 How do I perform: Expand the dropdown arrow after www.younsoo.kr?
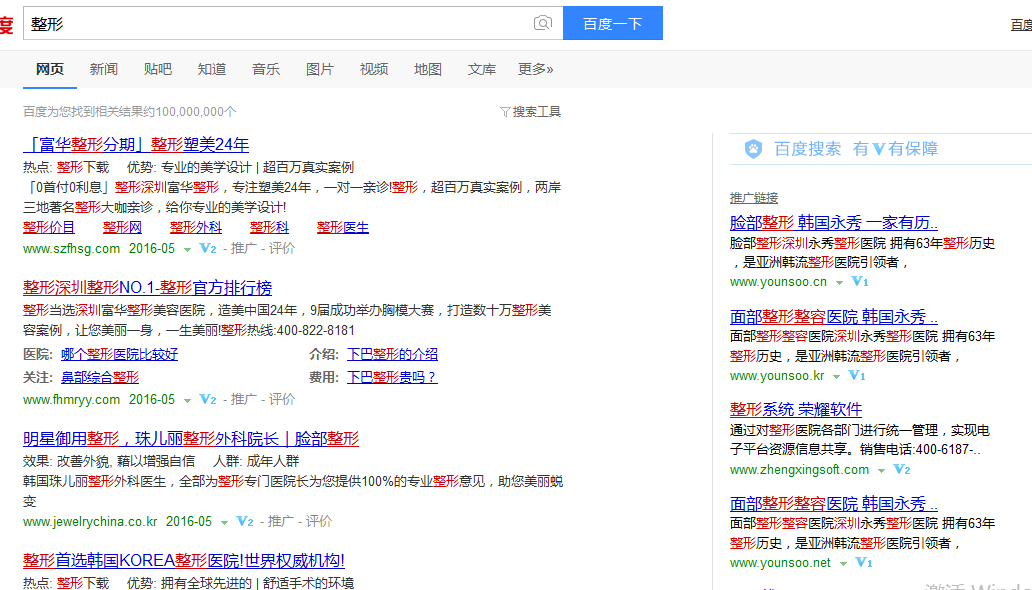(x=837, y=377)
